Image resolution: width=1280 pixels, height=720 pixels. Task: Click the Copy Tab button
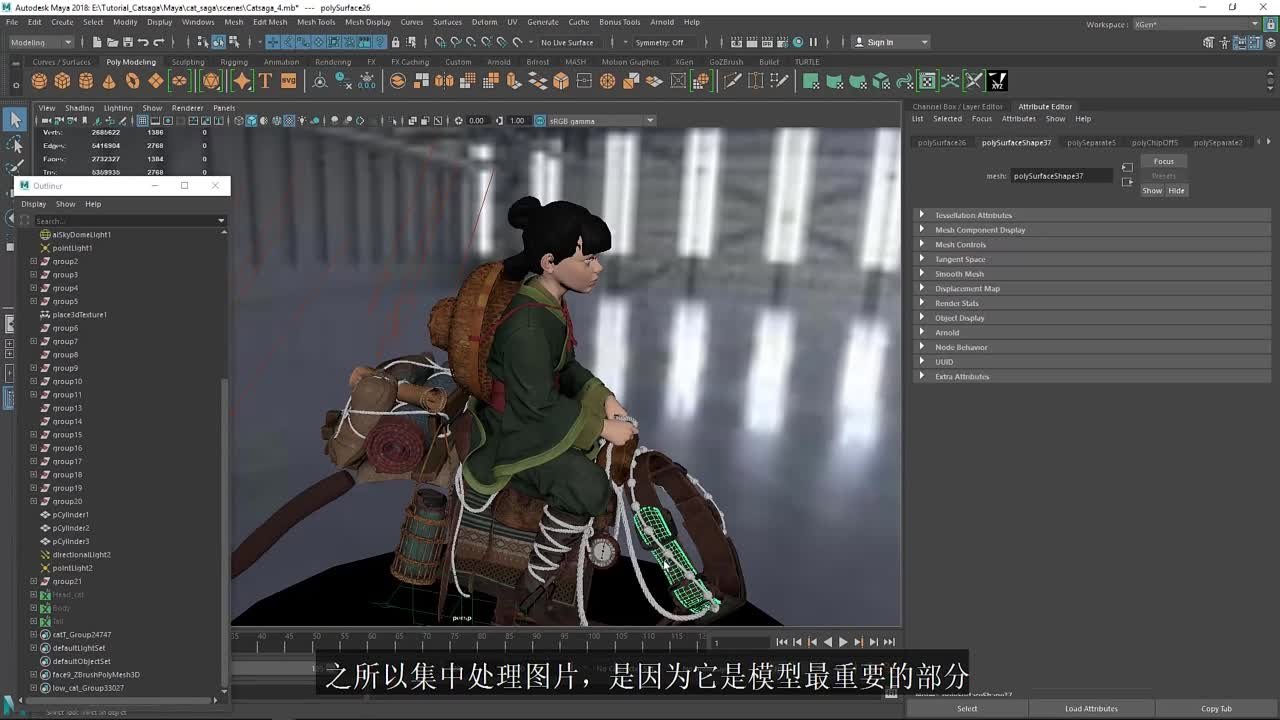(1216, 708)
